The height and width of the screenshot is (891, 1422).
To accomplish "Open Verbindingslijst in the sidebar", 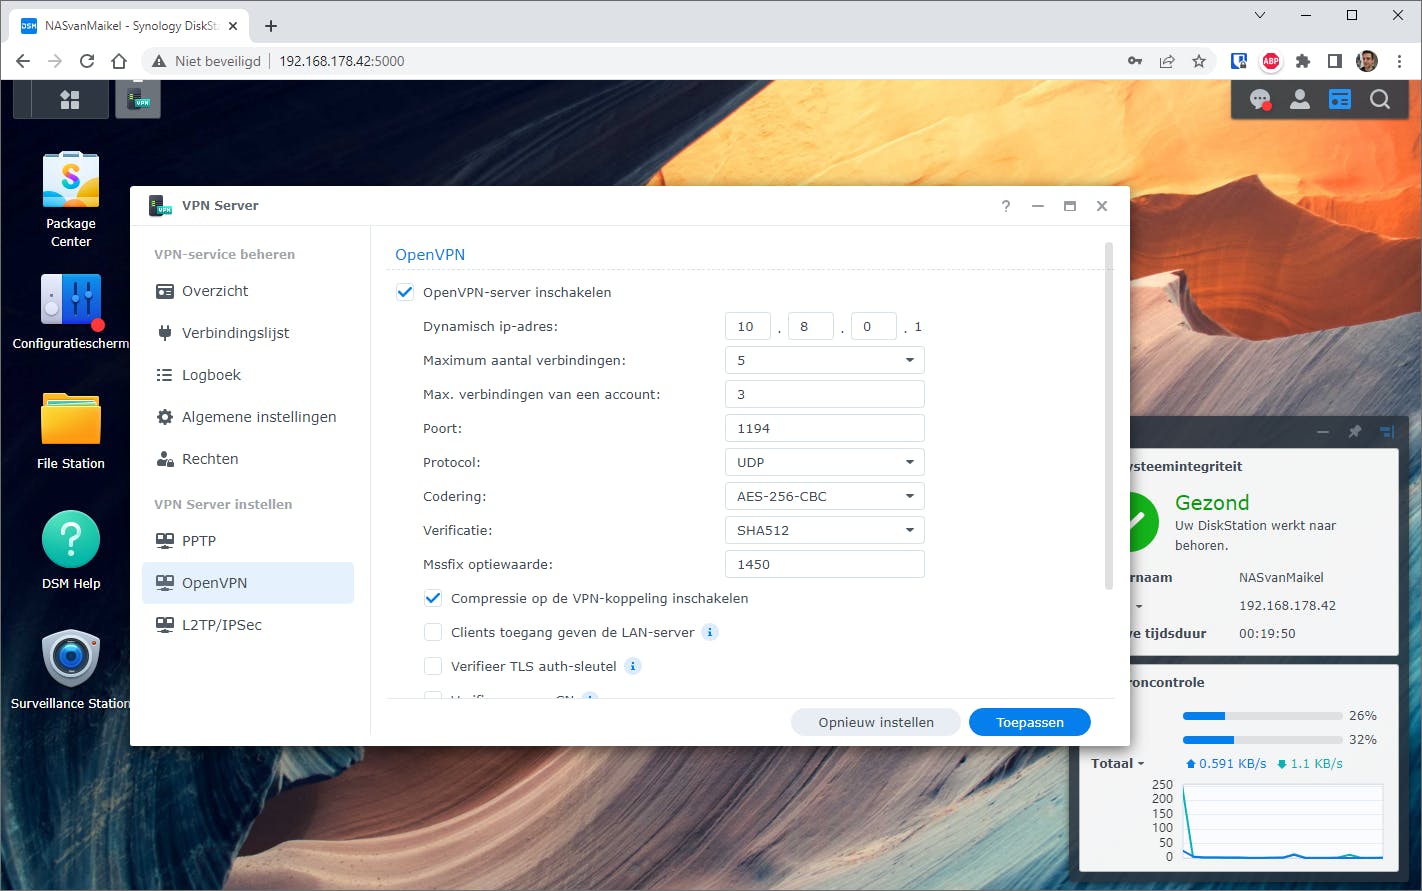I will point(248,333).
